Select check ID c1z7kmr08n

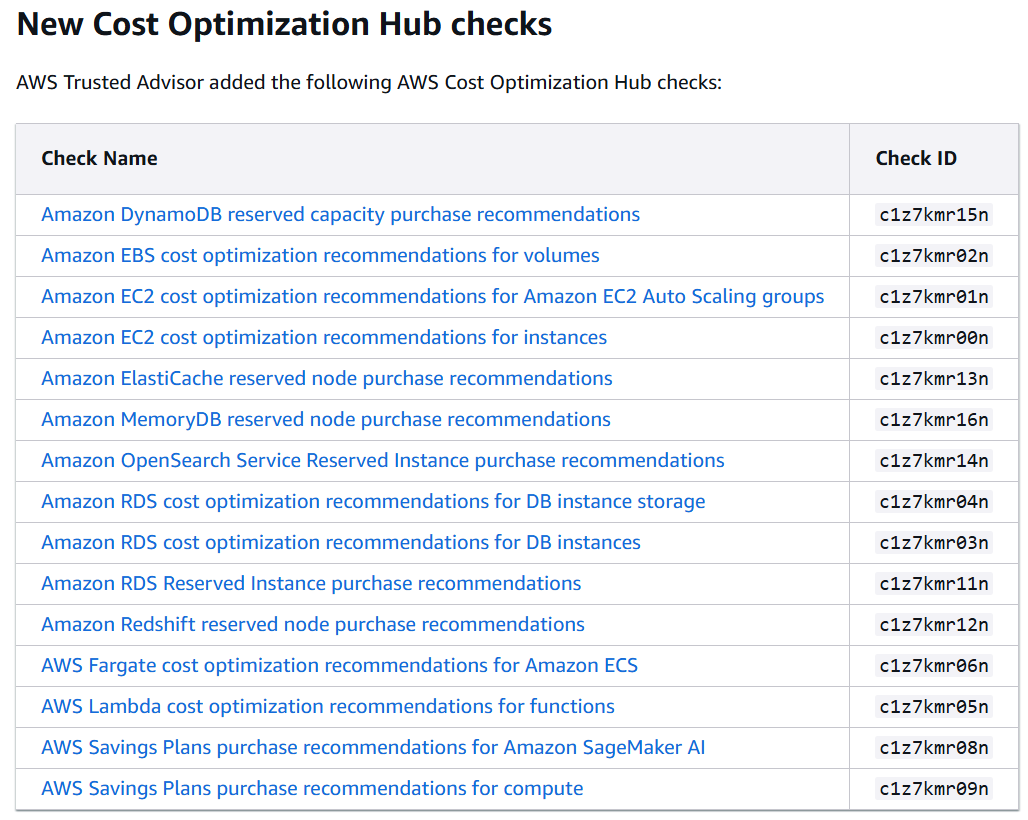click(934, 748)
